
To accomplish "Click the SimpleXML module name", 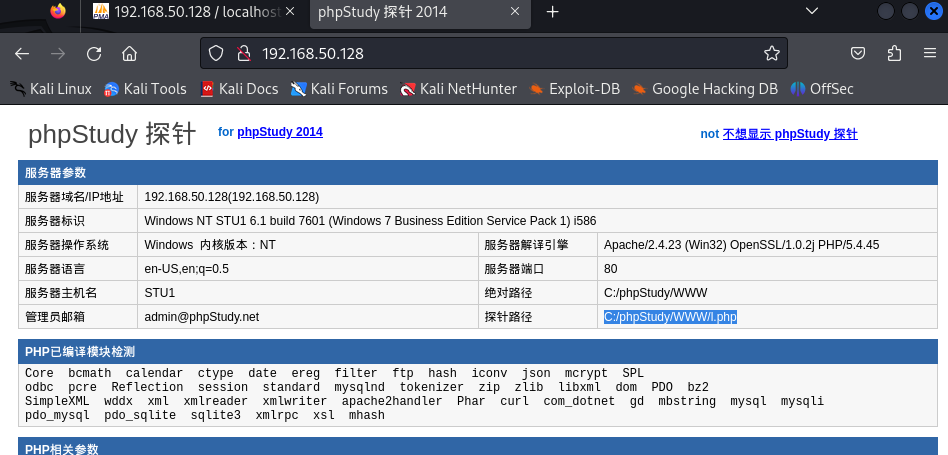I will click(57, 401).
